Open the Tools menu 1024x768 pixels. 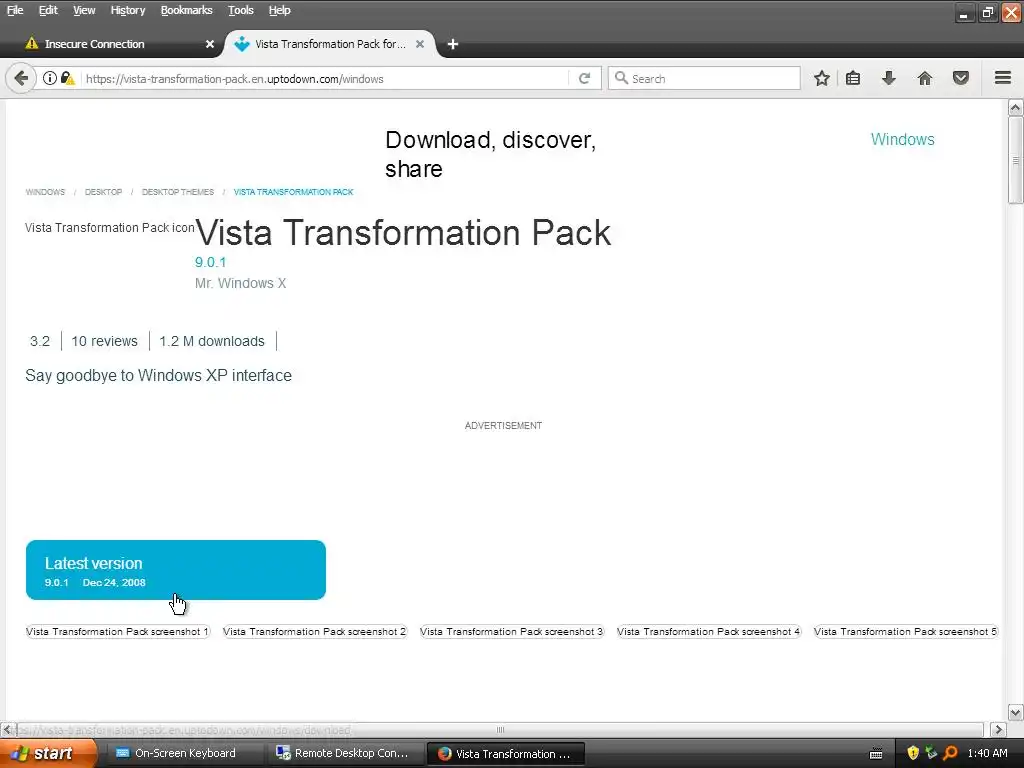(x=240, y=10)
